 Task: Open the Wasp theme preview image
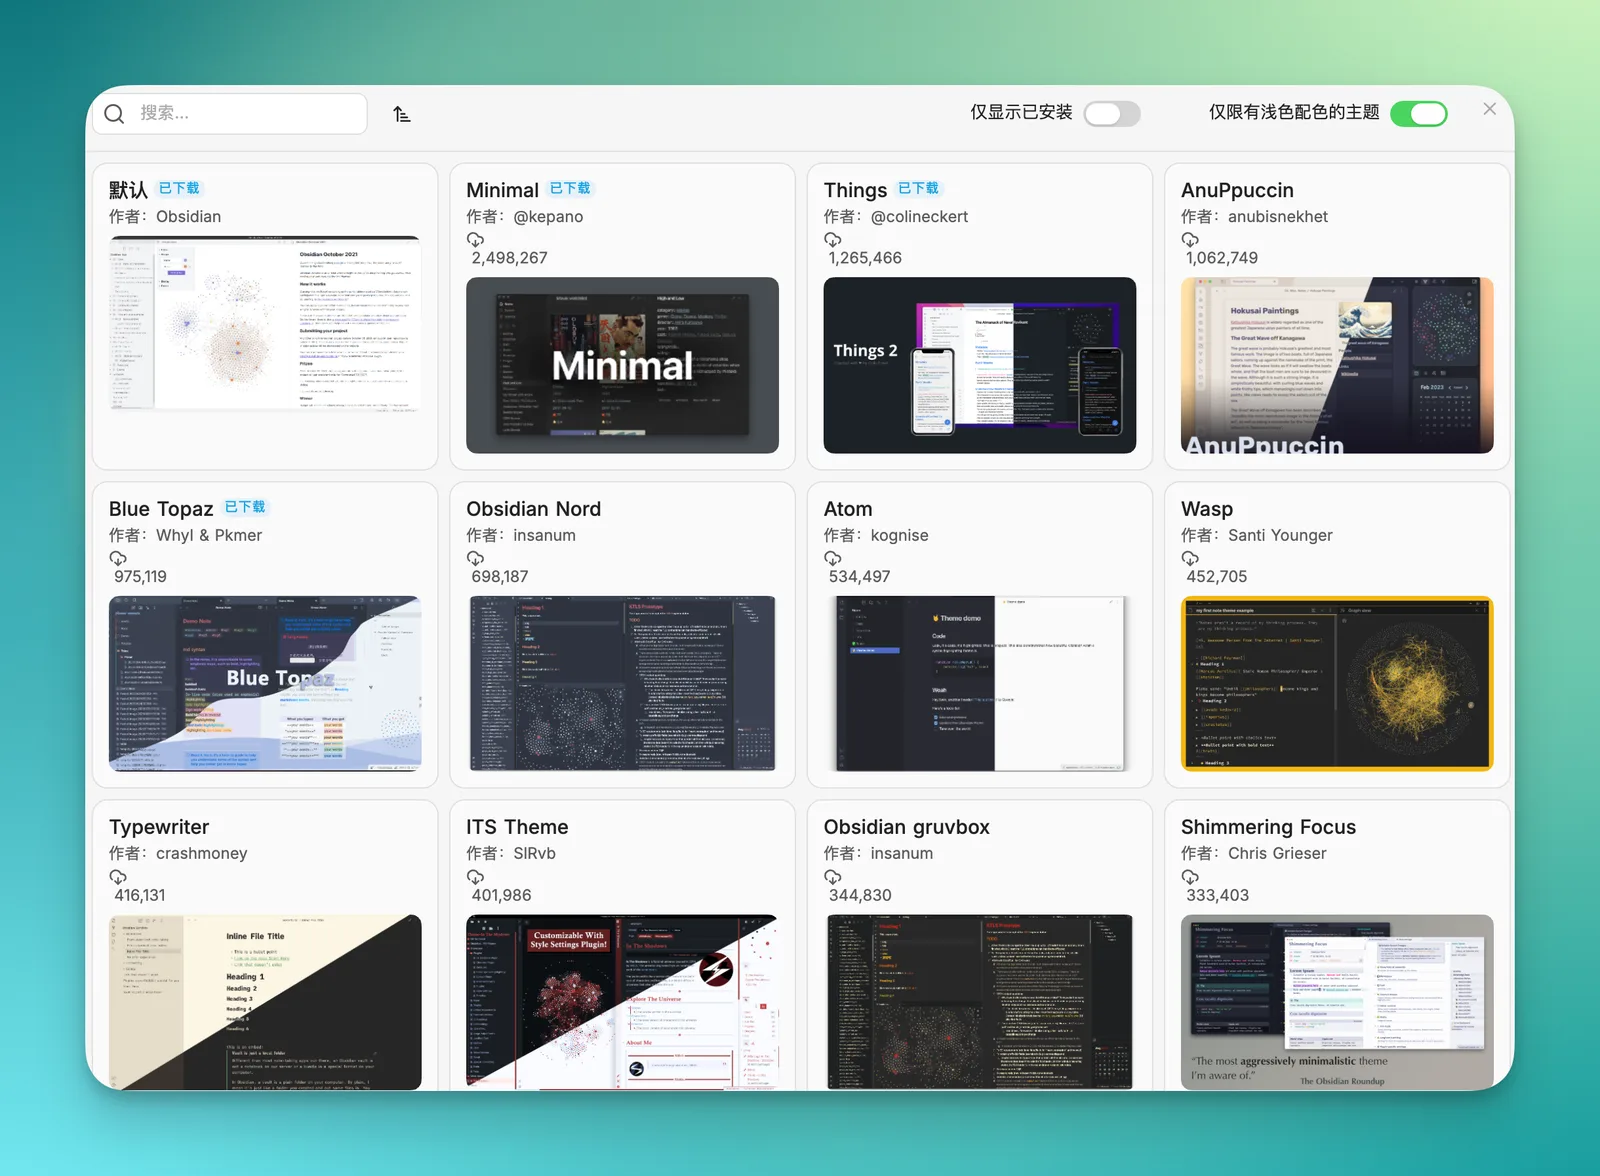(x=1337, y=684)
